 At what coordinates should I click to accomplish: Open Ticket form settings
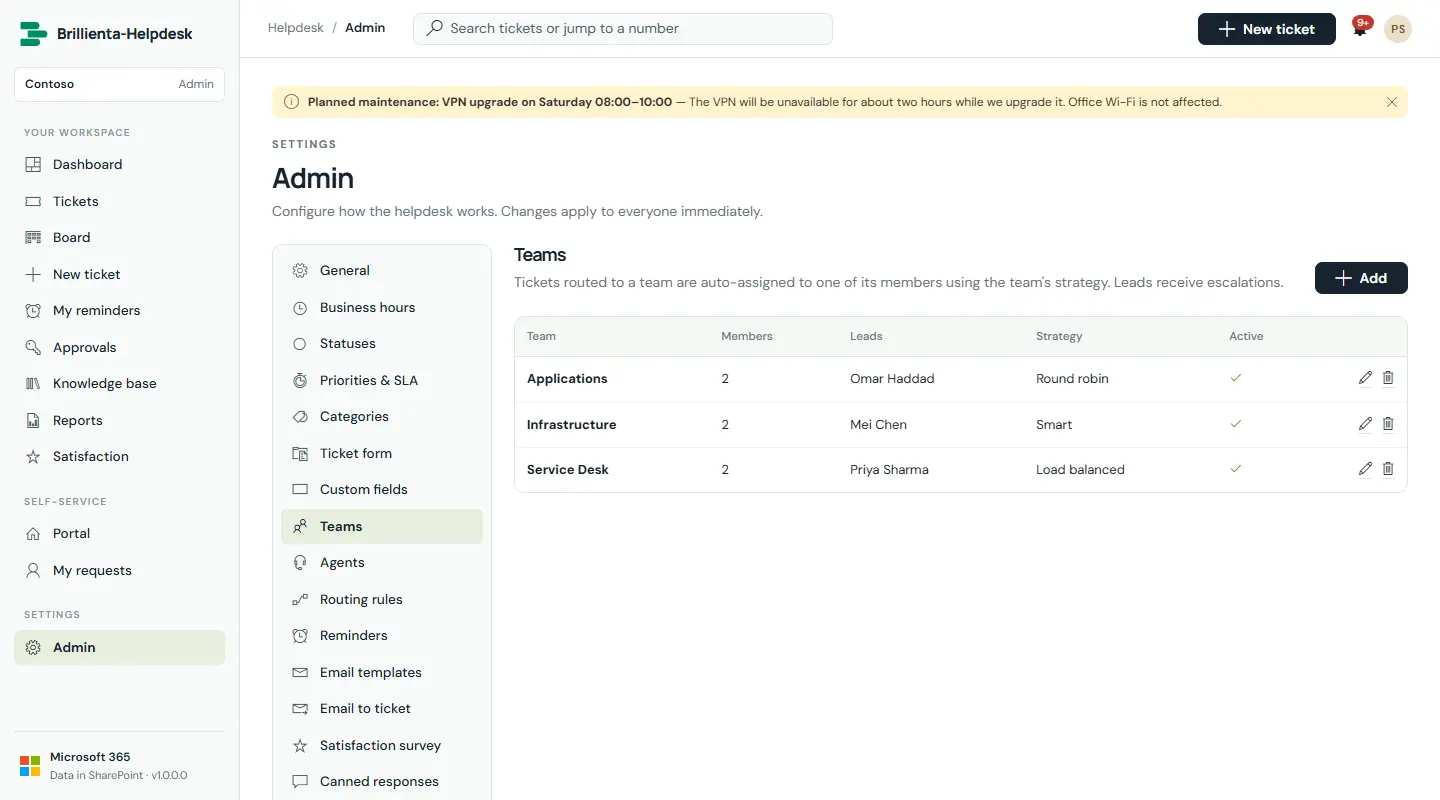pyautogui.click(x=382, y=453)
